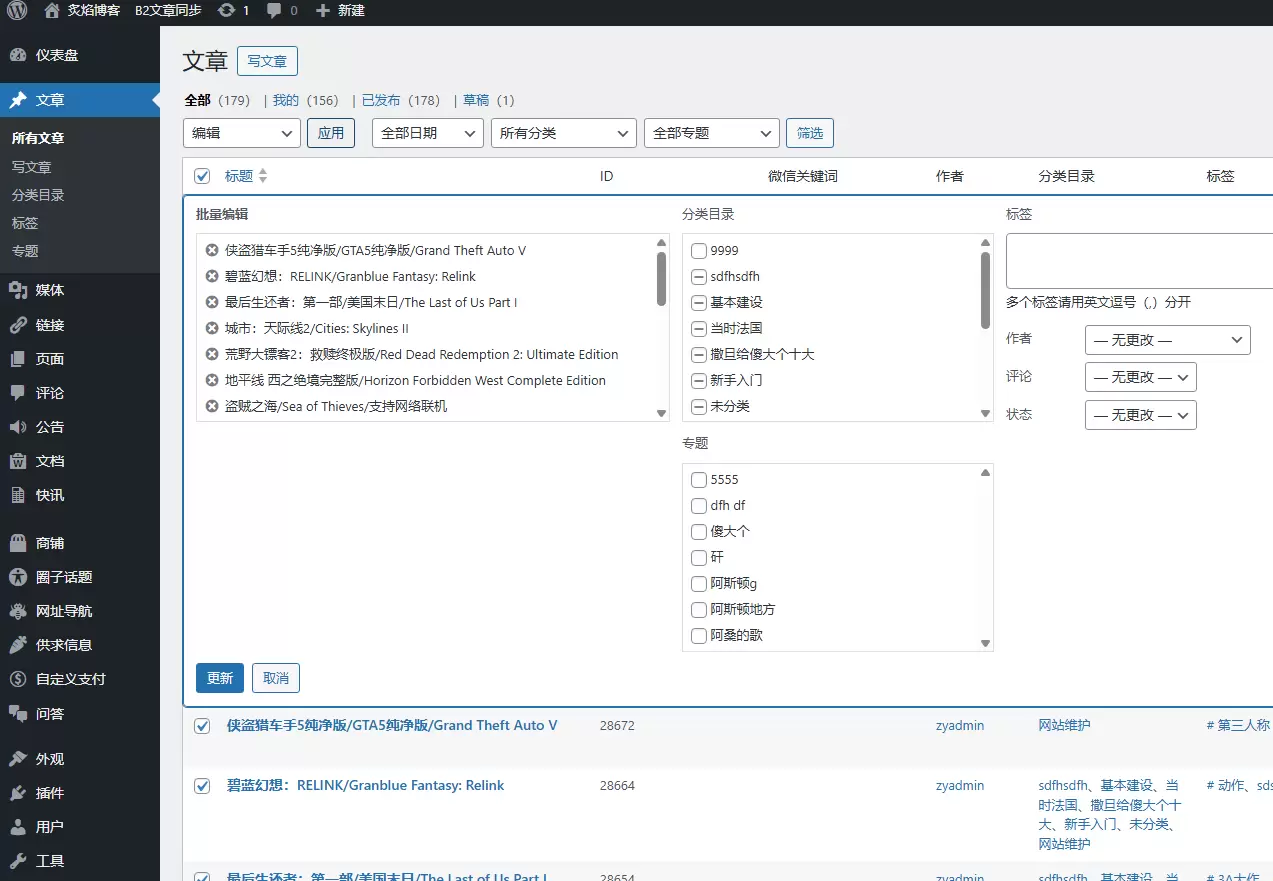Screen dimensions: 1273x881
Task: Open the 状态 no-change dropdown
Action: 1141,415
